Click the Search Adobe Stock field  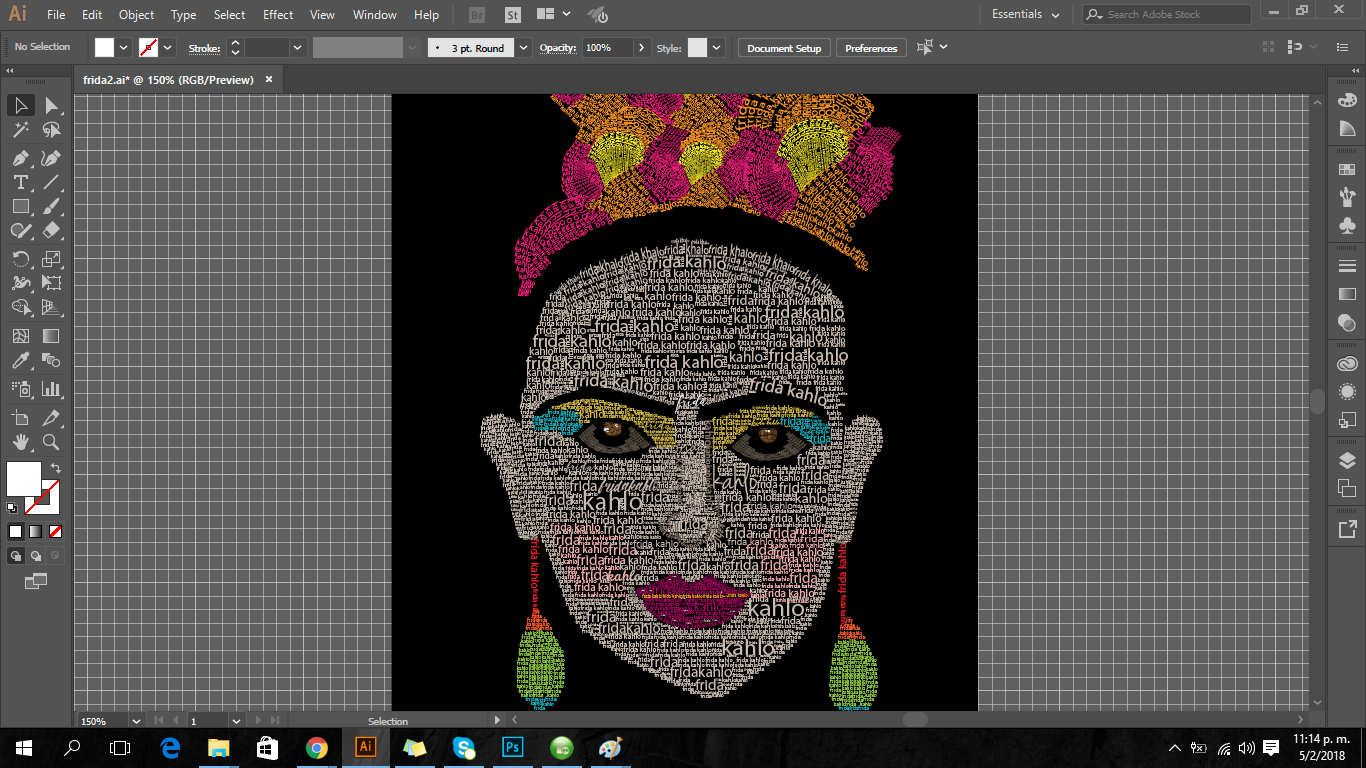click(x=1167, y=14)
